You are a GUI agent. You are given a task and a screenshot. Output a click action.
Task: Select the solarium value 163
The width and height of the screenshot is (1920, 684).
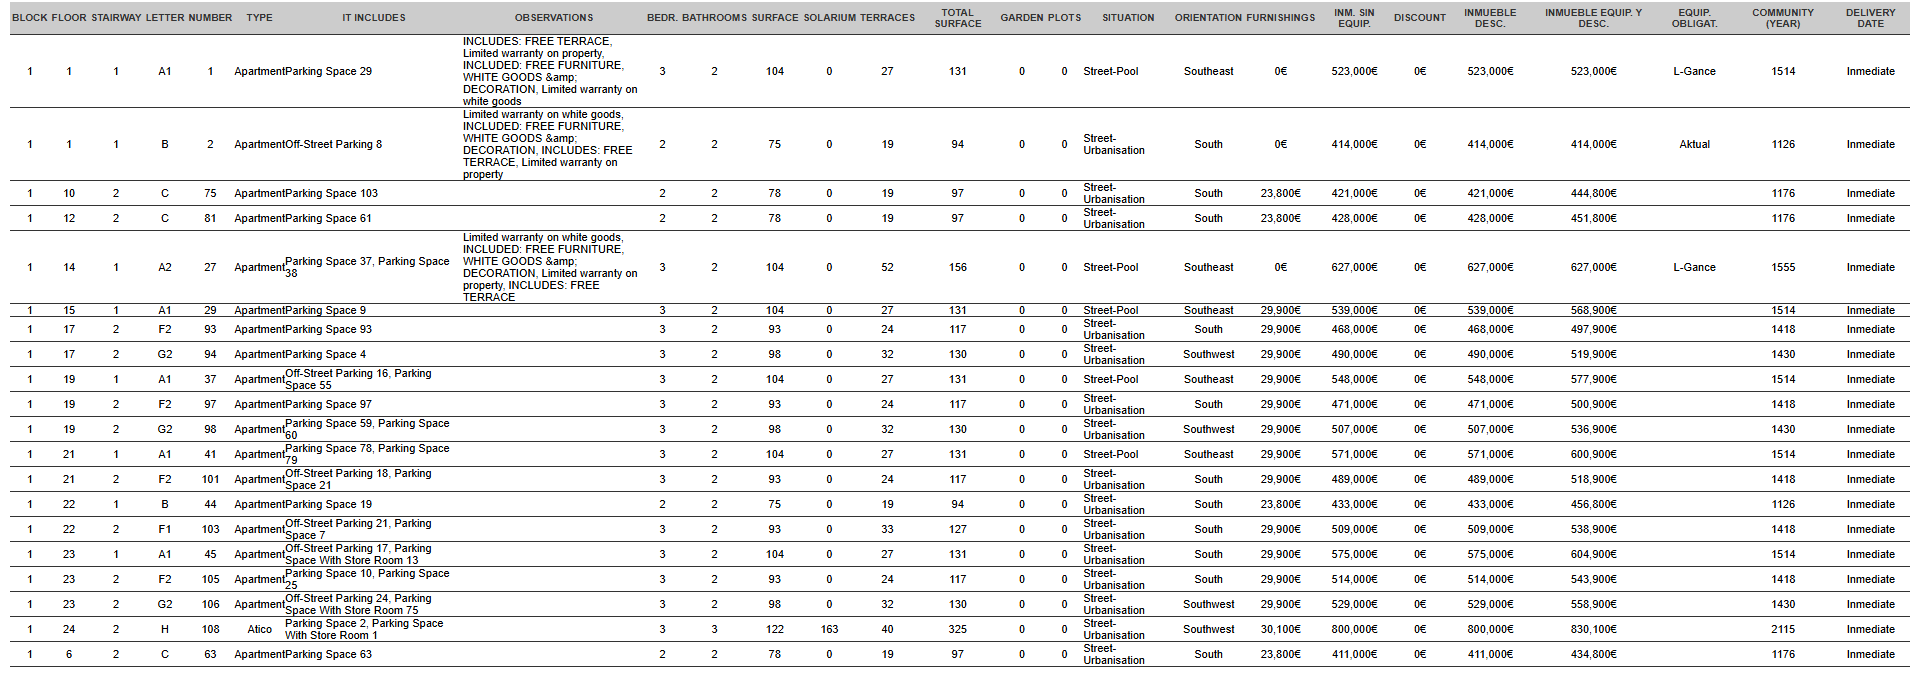pos(829,630)
